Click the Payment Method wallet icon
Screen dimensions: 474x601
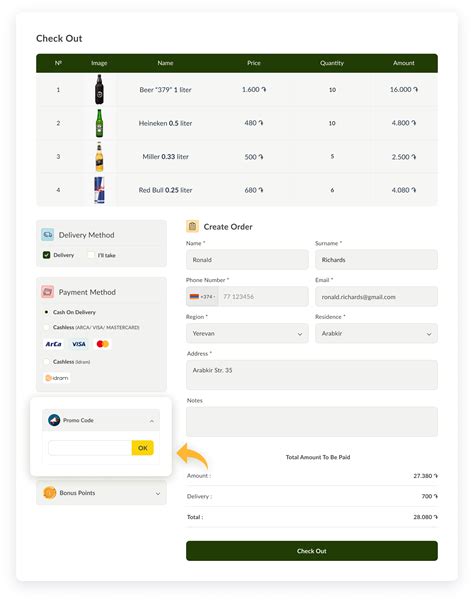click(x=48, y=292)
